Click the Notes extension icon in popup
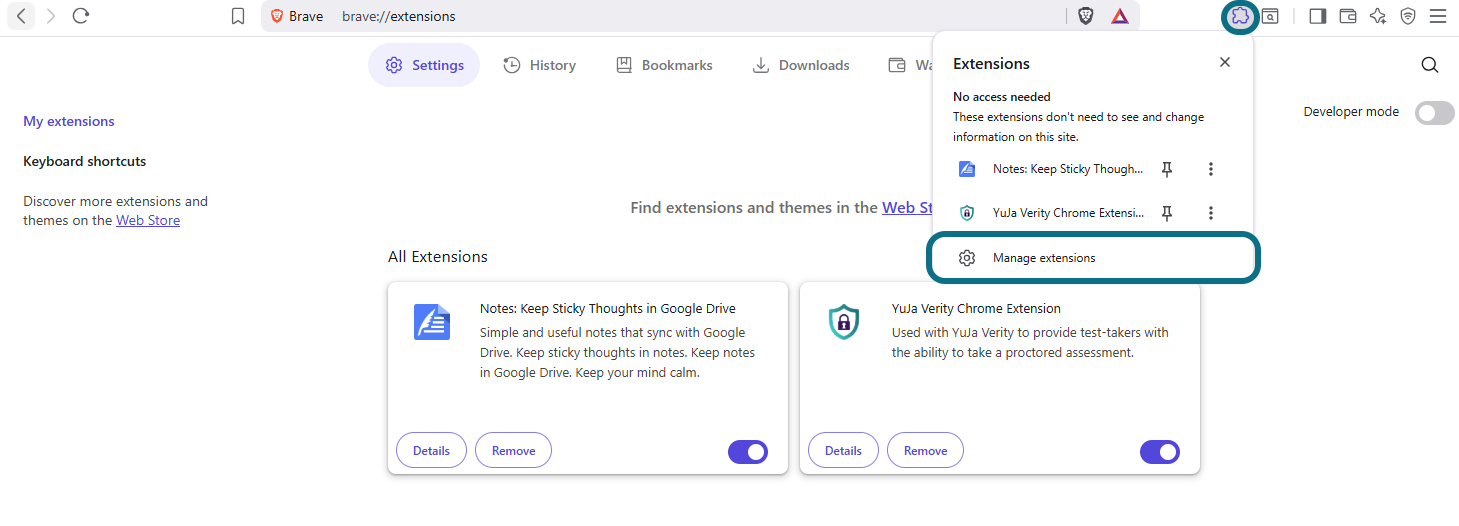The width and height of the screenshot is (1459, 526). (967, 169)
